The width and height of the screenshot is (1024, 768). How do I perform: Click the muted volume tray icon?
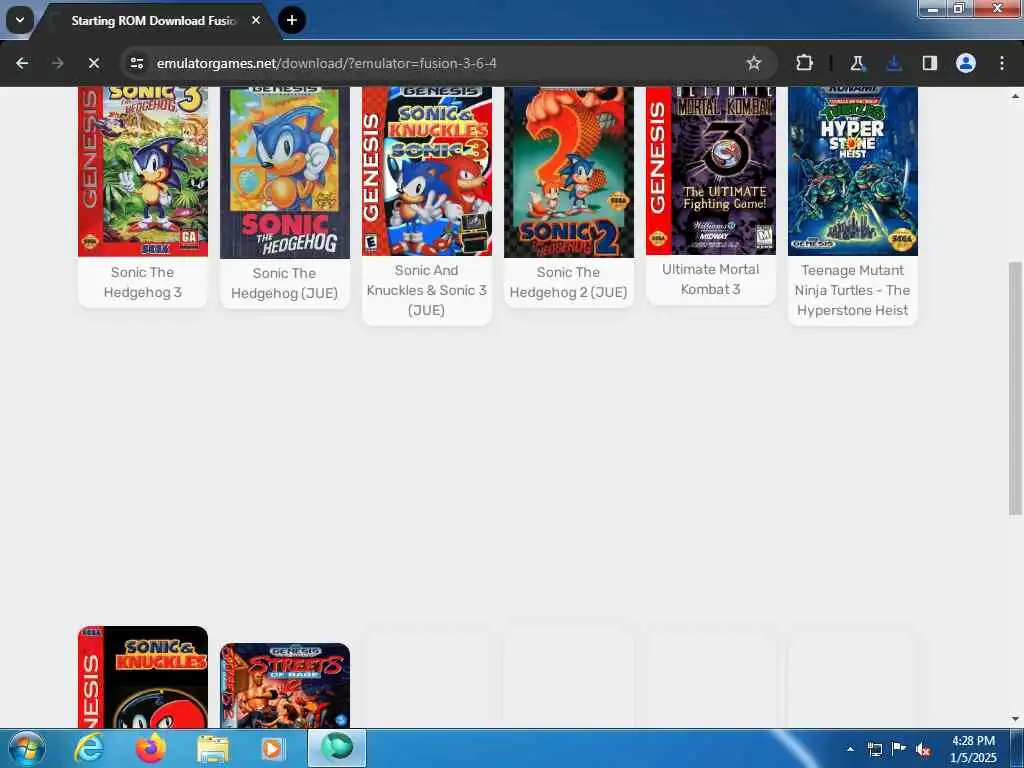tap(923, 750)
